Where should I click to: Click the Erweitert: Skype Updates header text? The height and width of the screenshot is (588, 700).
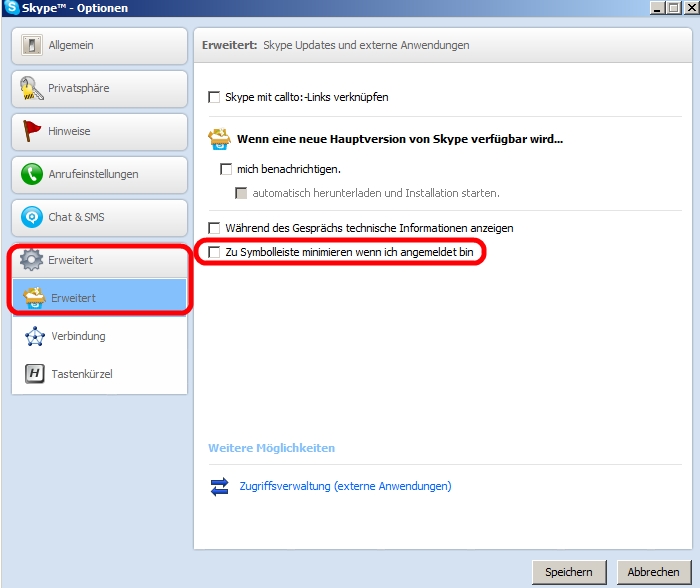point(335,45)
